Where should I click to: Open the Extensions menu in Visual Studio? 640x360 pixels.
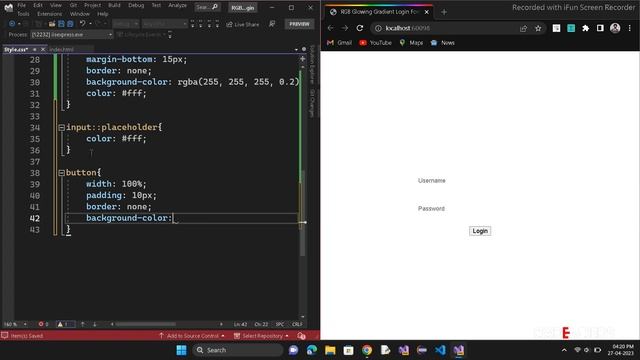pyautogui.click(x=49, y=14)
